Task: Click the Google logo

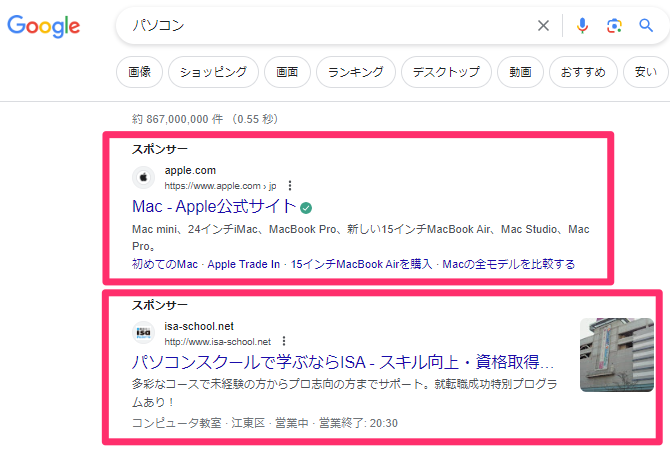Action: (44, 26)
